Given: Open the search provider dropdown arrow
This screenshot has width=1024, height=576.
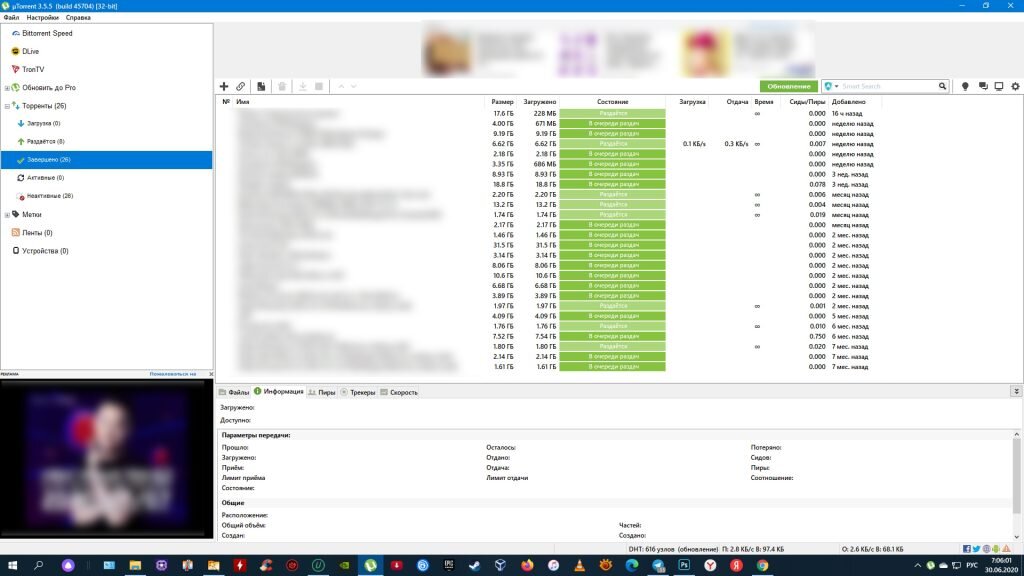Looking at the screenshot, I should (837, 86).
